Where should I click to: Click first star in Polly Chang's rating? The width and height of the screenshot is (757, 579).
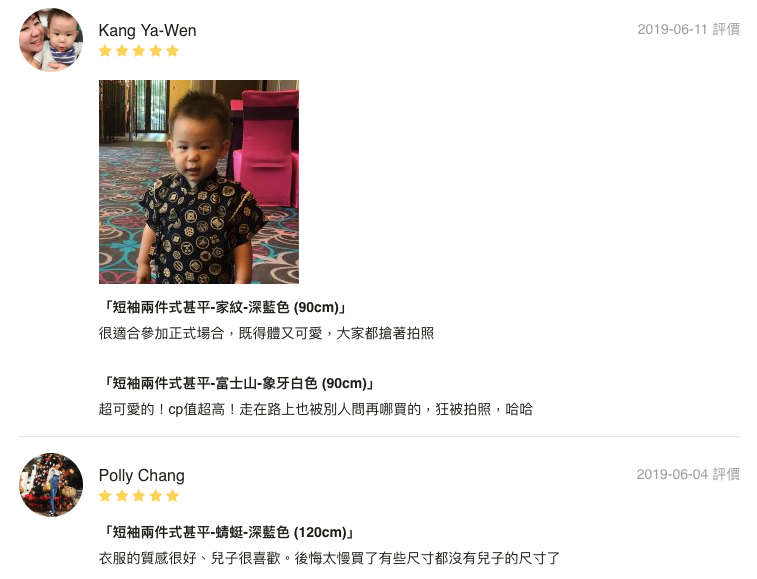click(105, 496)
